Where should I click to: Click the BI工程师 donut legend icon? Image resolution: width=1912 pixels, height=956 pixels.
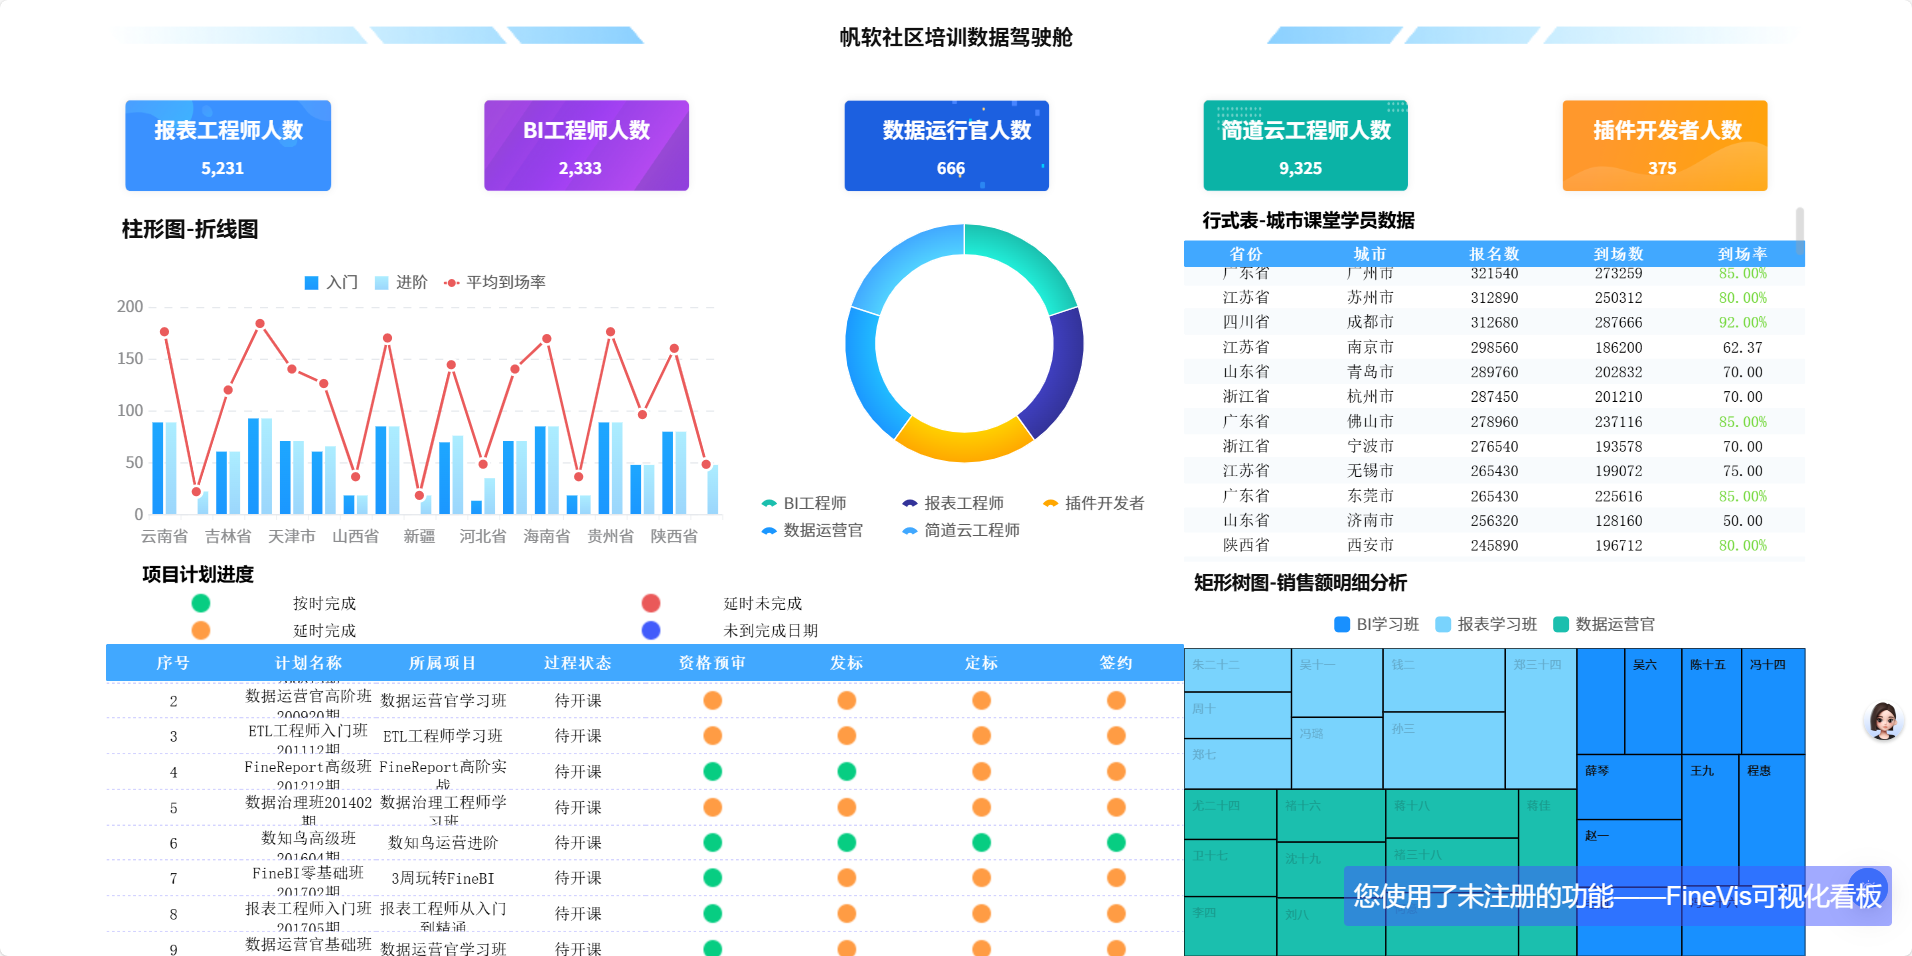(x=769, y=503)
